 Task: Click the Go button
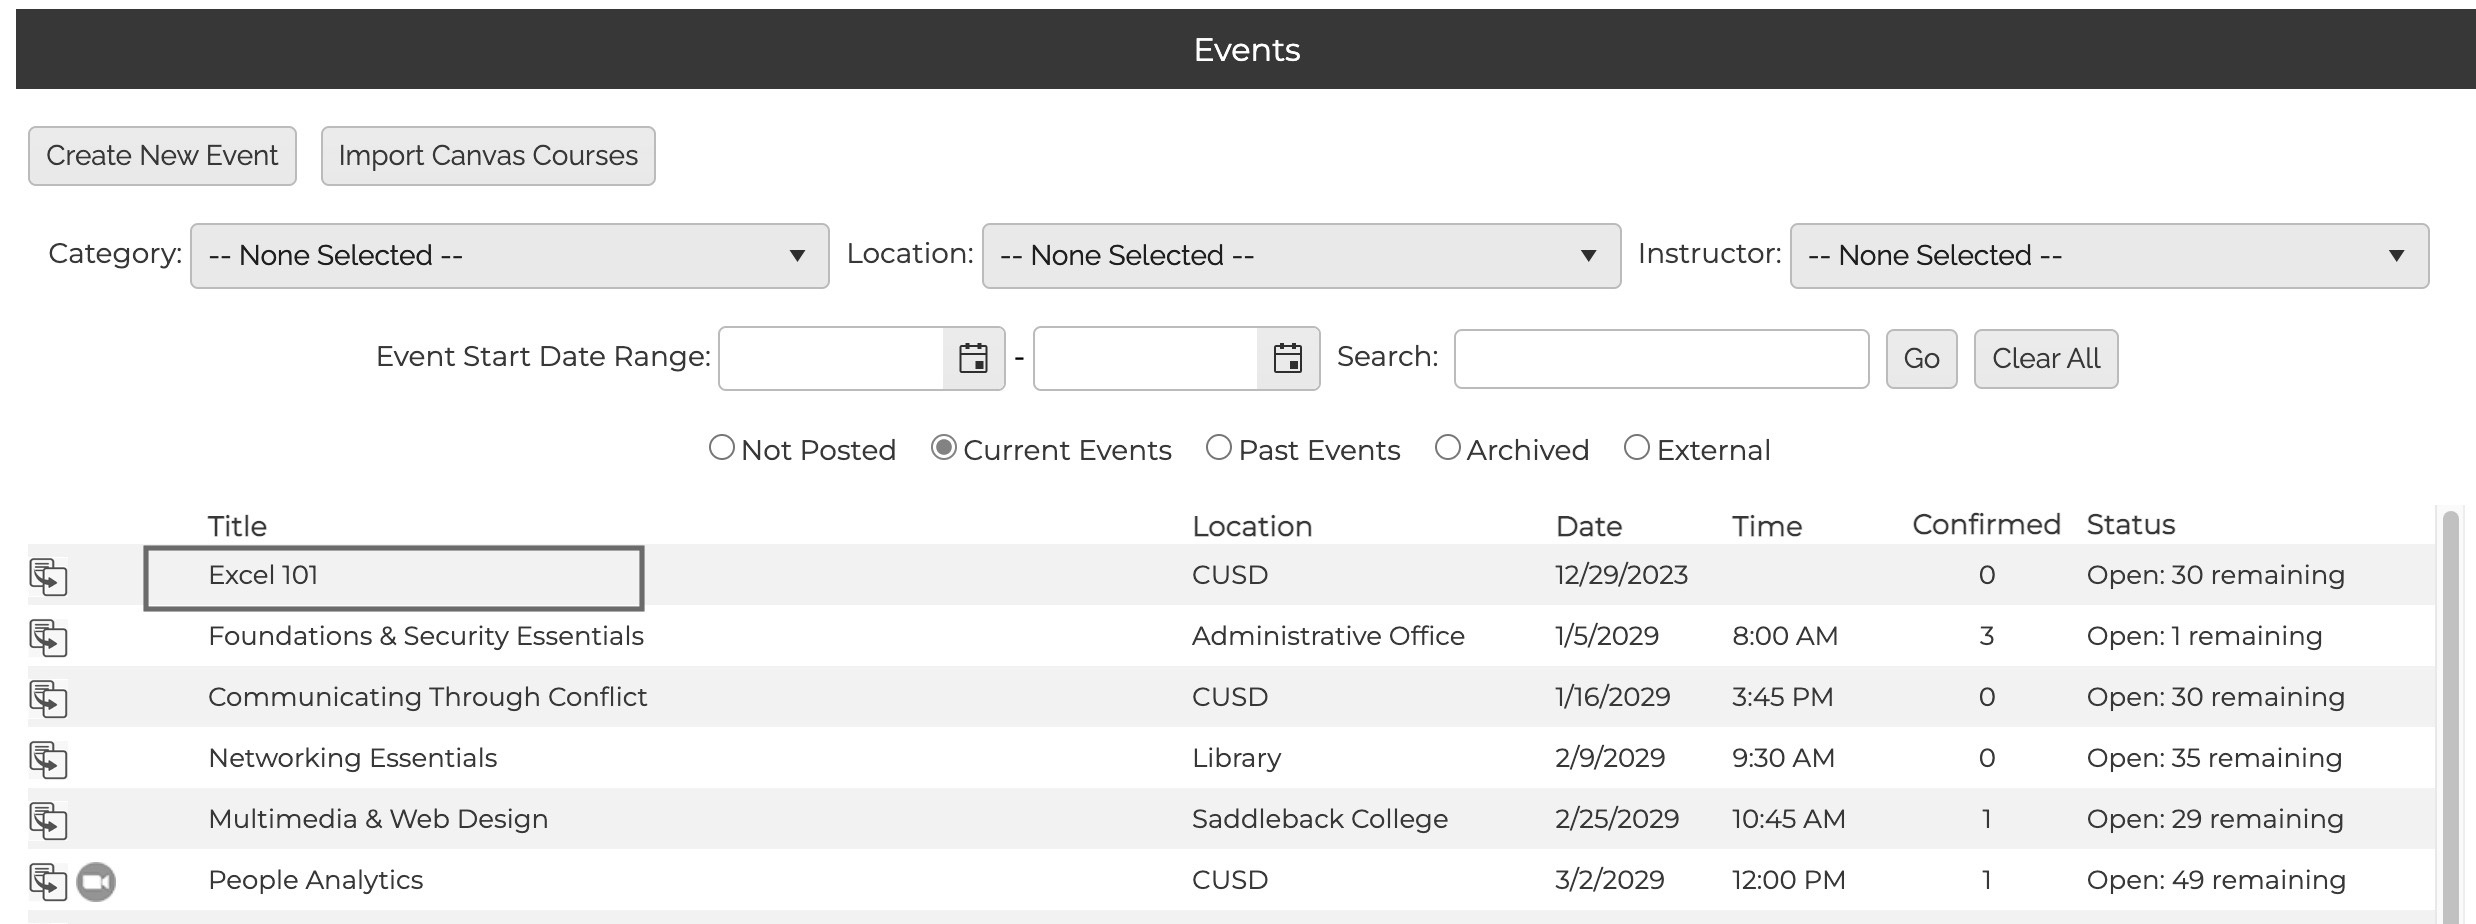[1921, 359]
